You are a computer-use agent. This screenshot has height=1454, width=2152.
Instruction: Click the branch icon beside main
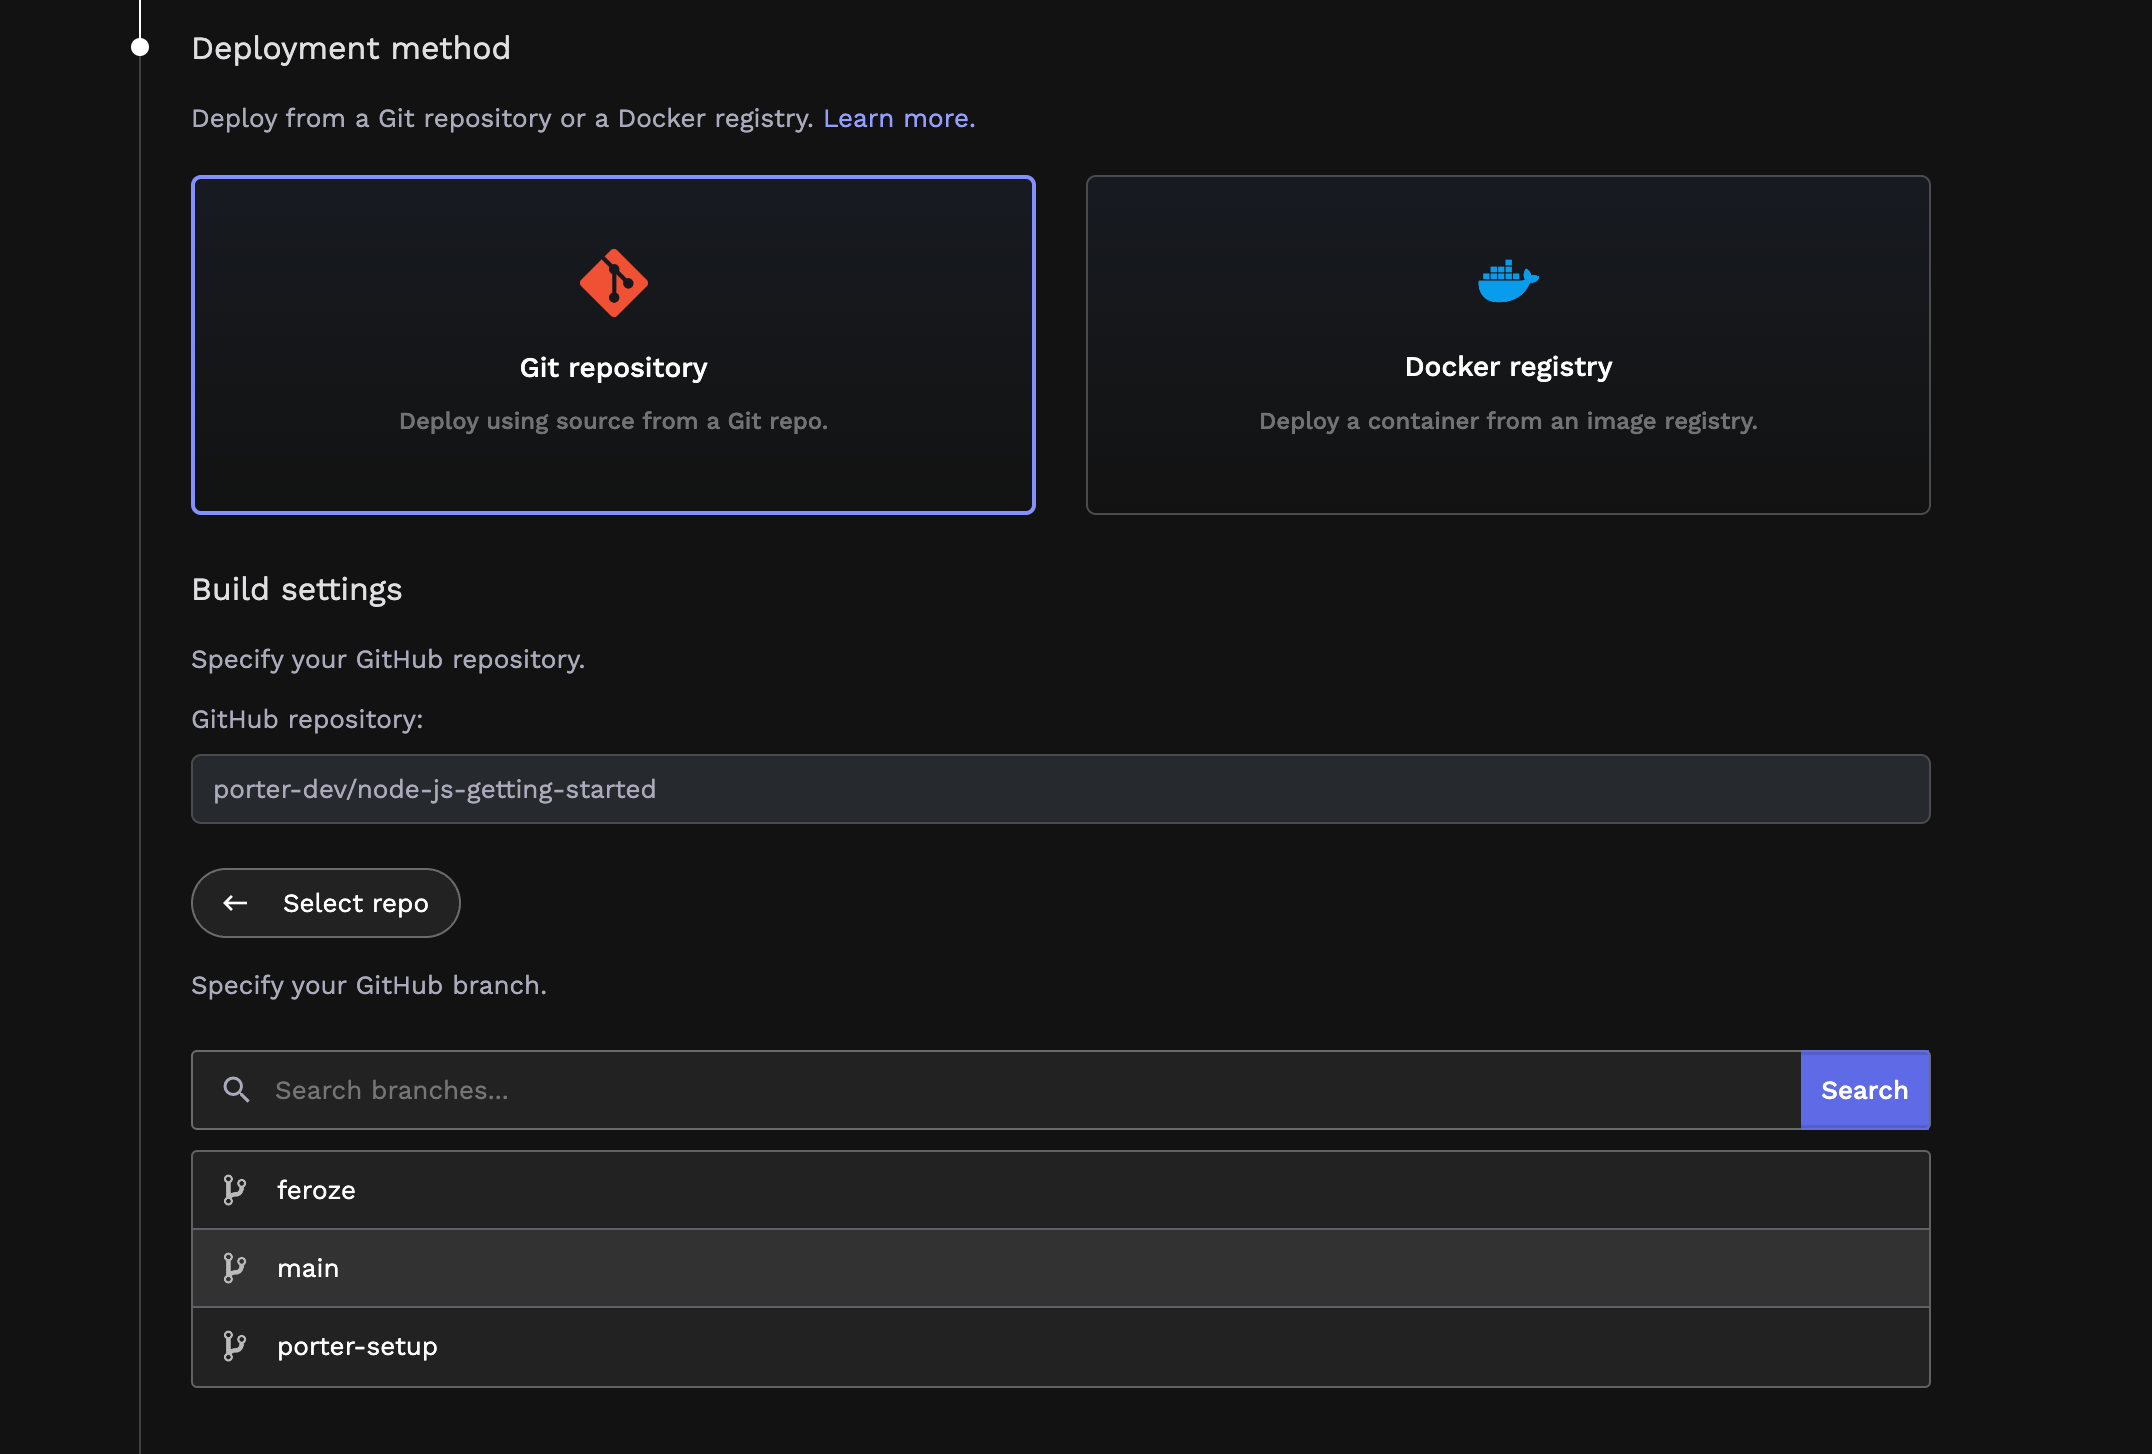pos(235,1268)
